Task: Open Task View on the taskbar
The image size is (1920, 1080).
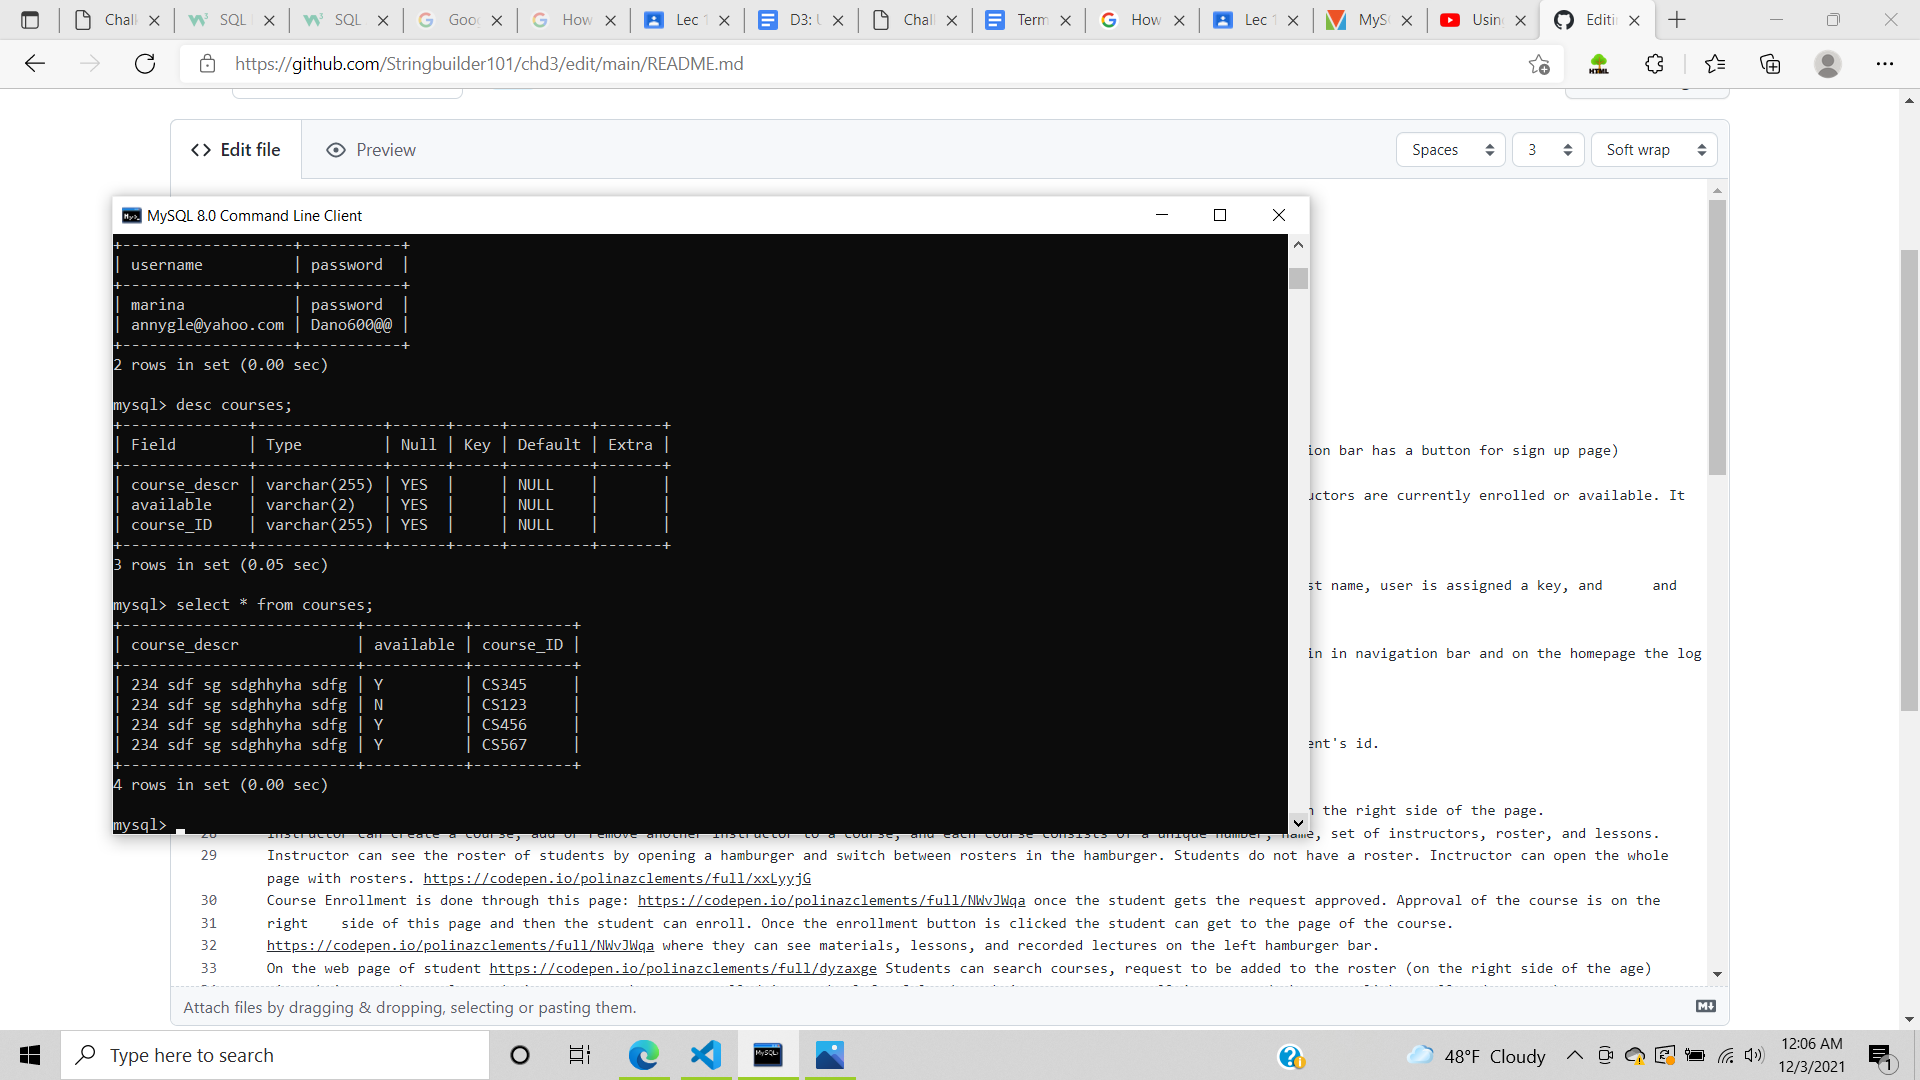Action: (x=579, y=1055)
